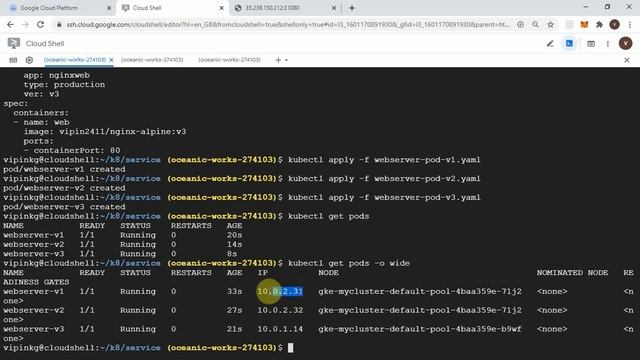This screenshot has width=640, height=360.
Task: Click the 'type: production' line
Action: 64,84
